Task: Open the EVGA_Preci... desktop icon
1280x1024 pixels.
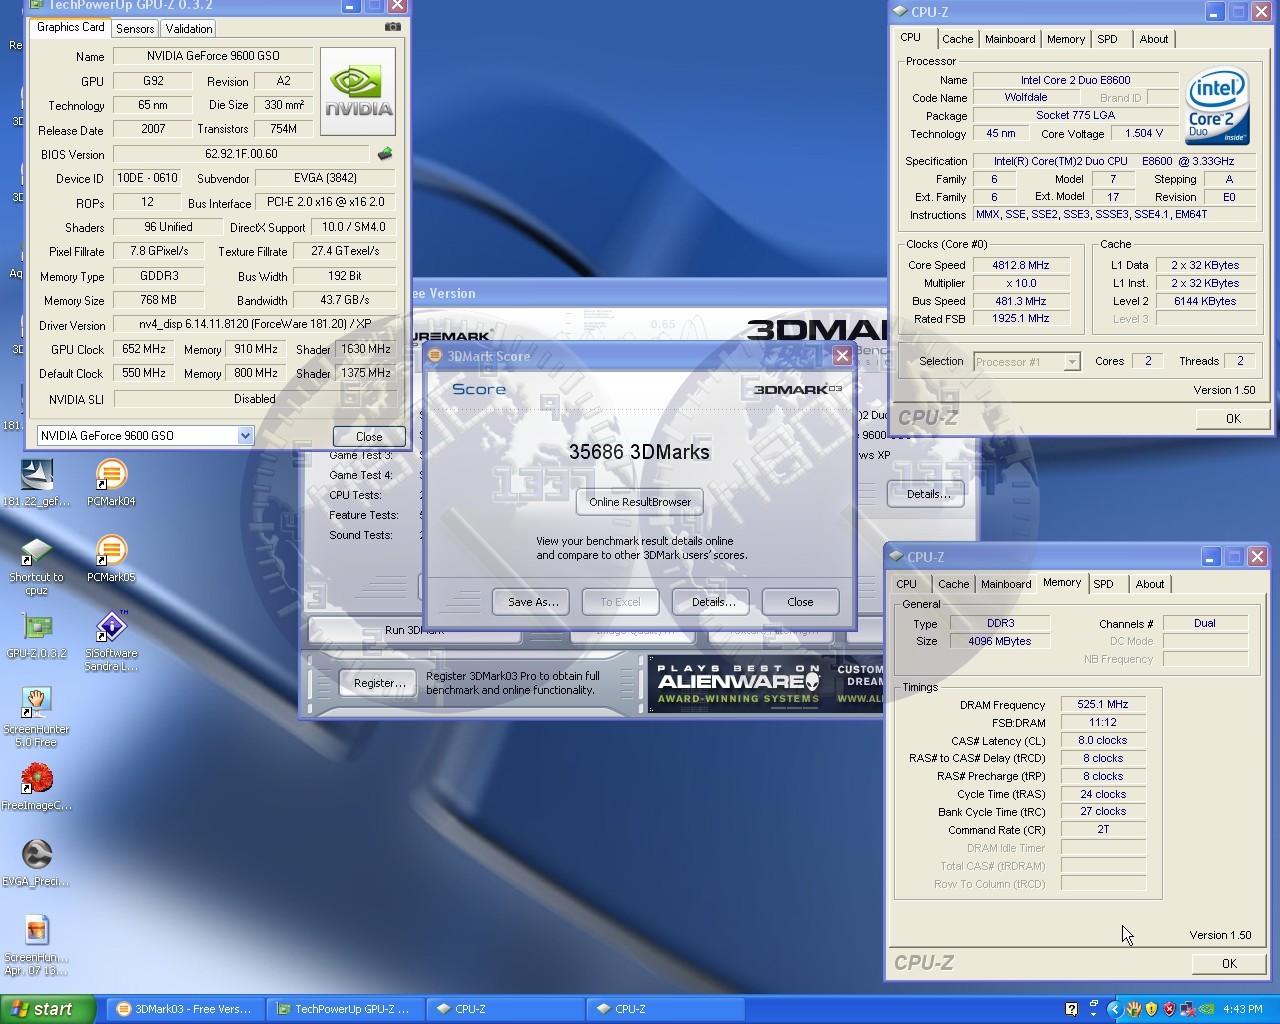Action: [x=37, y=863]
